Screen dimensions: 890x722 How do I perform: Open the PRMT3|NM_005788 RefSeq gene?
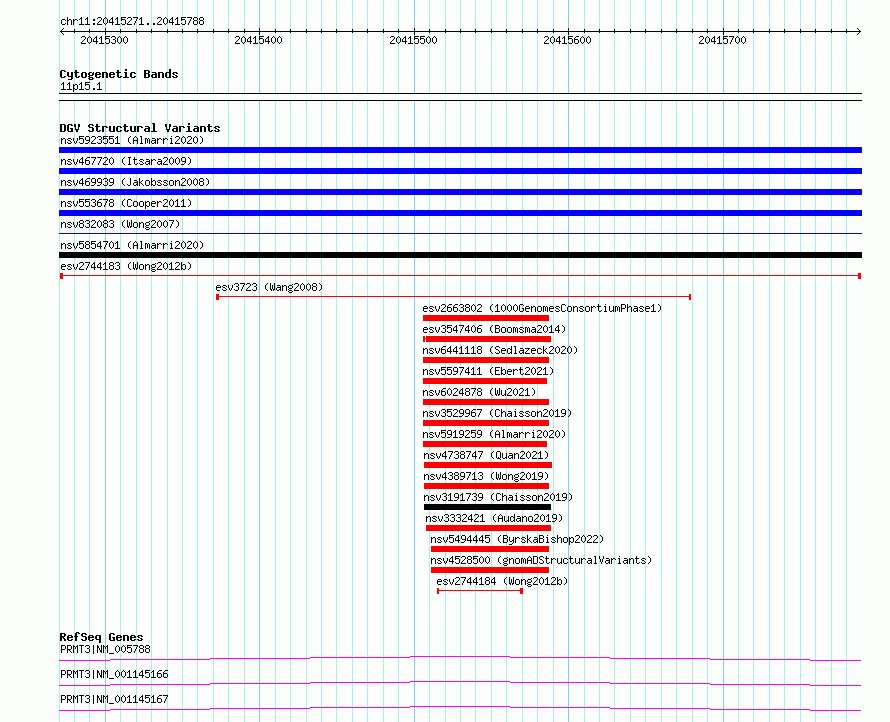(x=105, y=649)
